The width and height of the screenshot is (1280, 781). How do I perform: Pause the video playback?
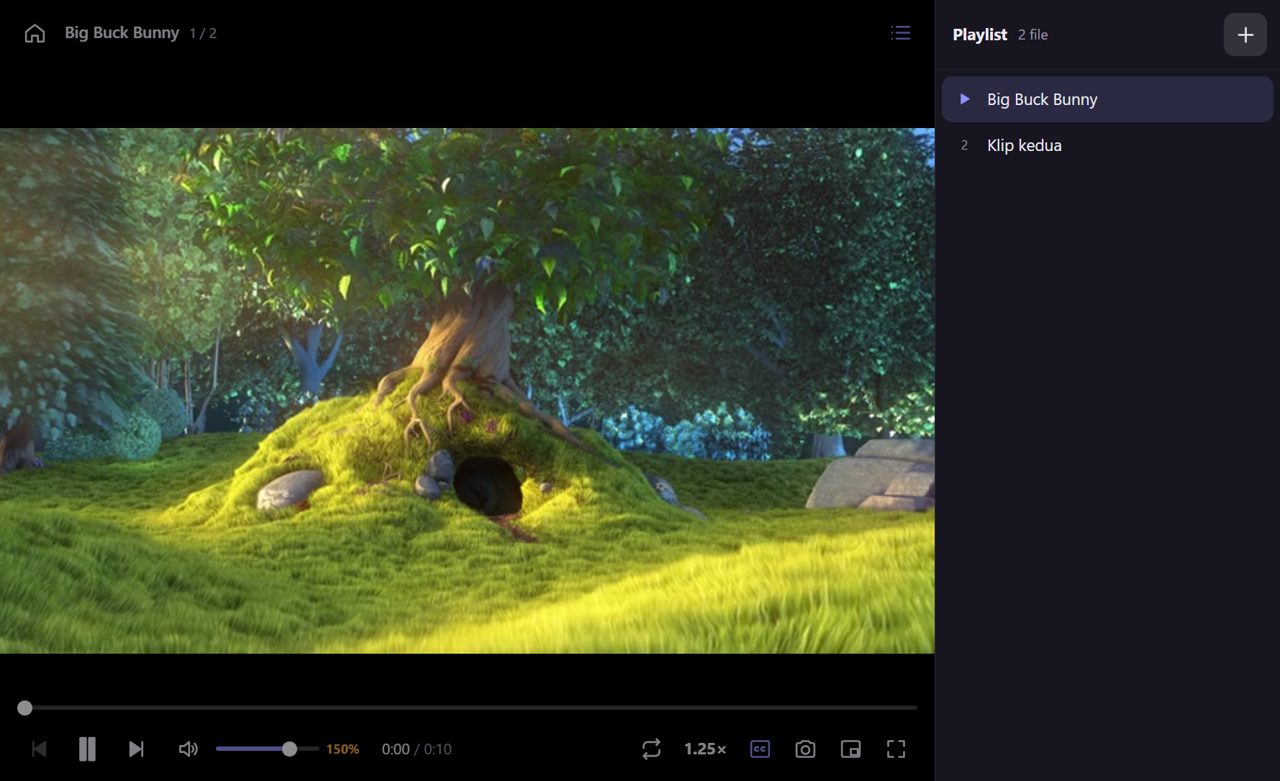[87, 749]
